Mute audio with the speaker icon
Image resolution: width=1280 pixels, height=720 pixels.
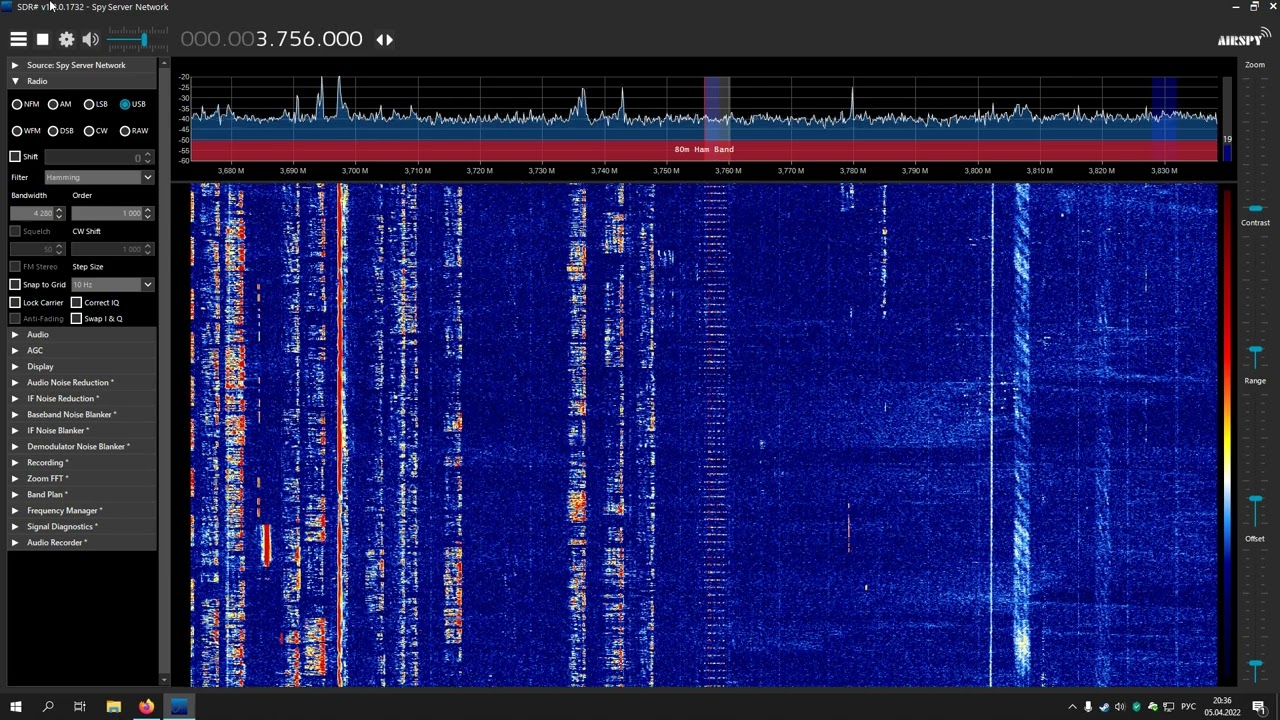[90, 39]
